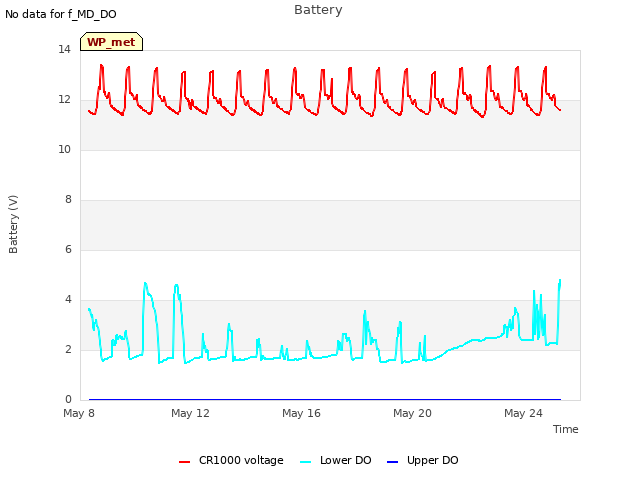Click the 14 y-axis tick label
This screenshot has width=640, height=480.
point(64,50)
